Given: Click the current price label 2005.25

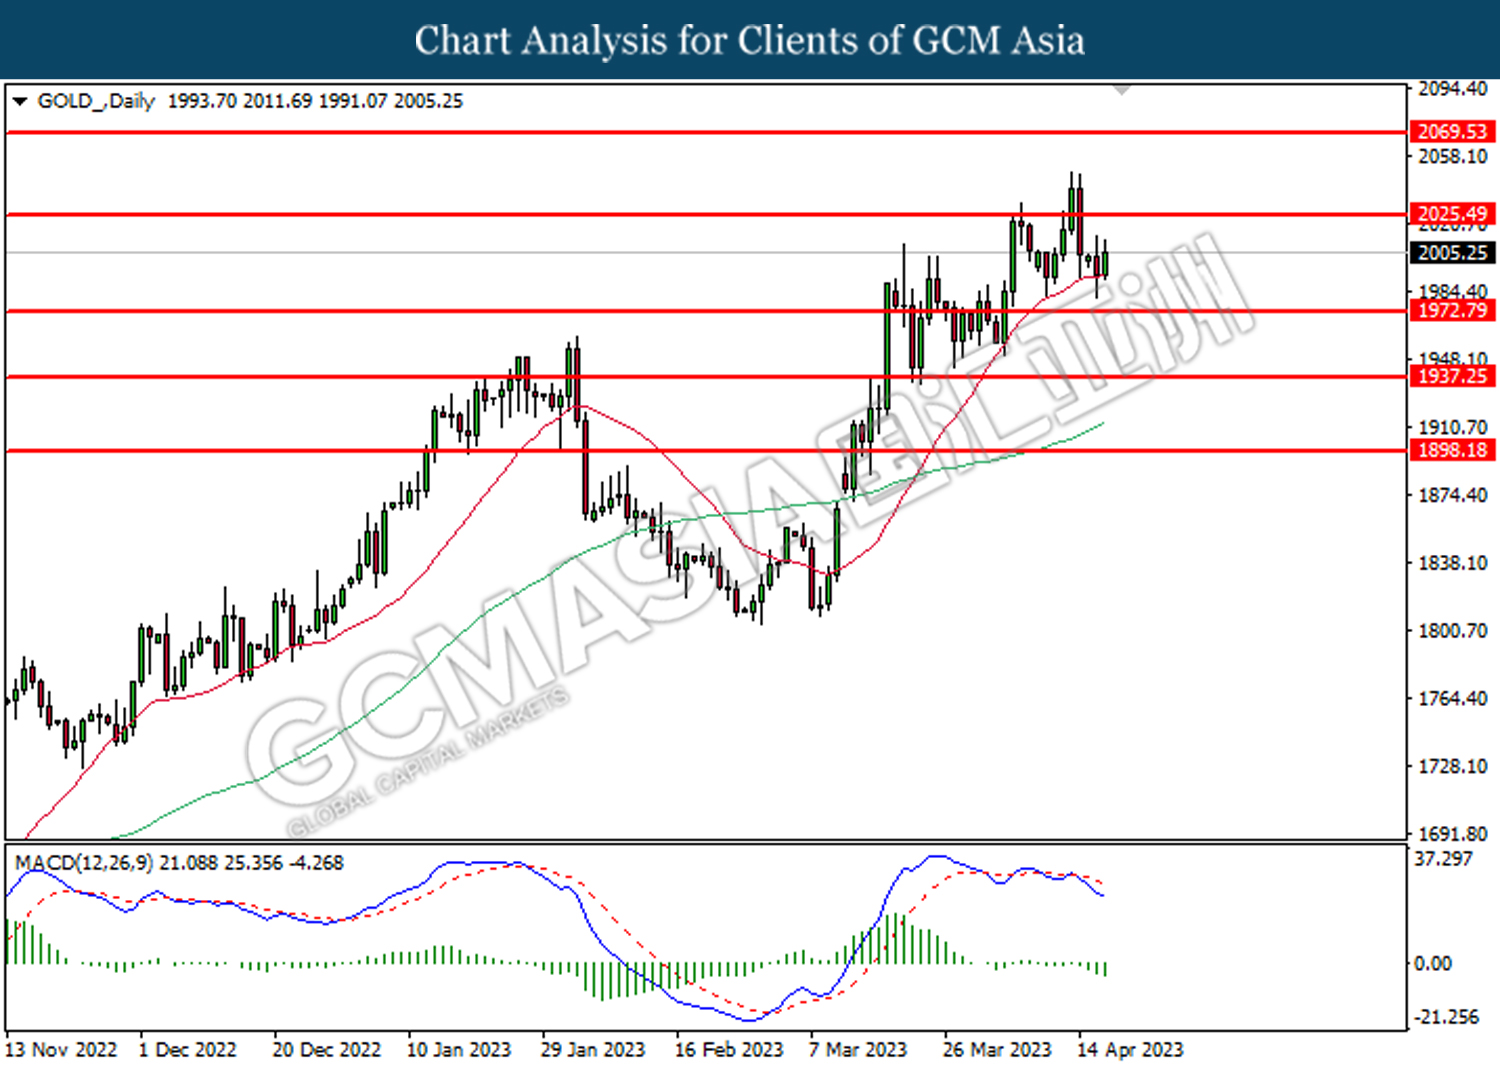Looking at the screenshot, I should click(1452, 253).
